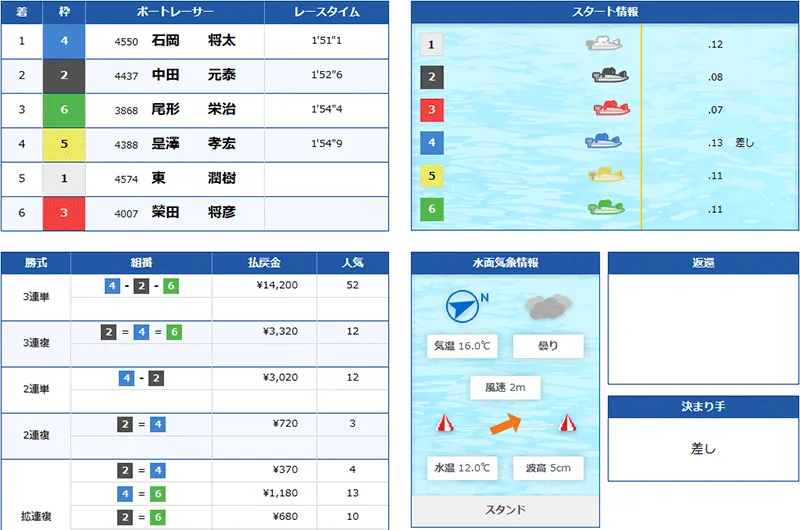Click the 波高 5cm box
The width and height of the screenshot is (800, 530).
click(548, 468)
